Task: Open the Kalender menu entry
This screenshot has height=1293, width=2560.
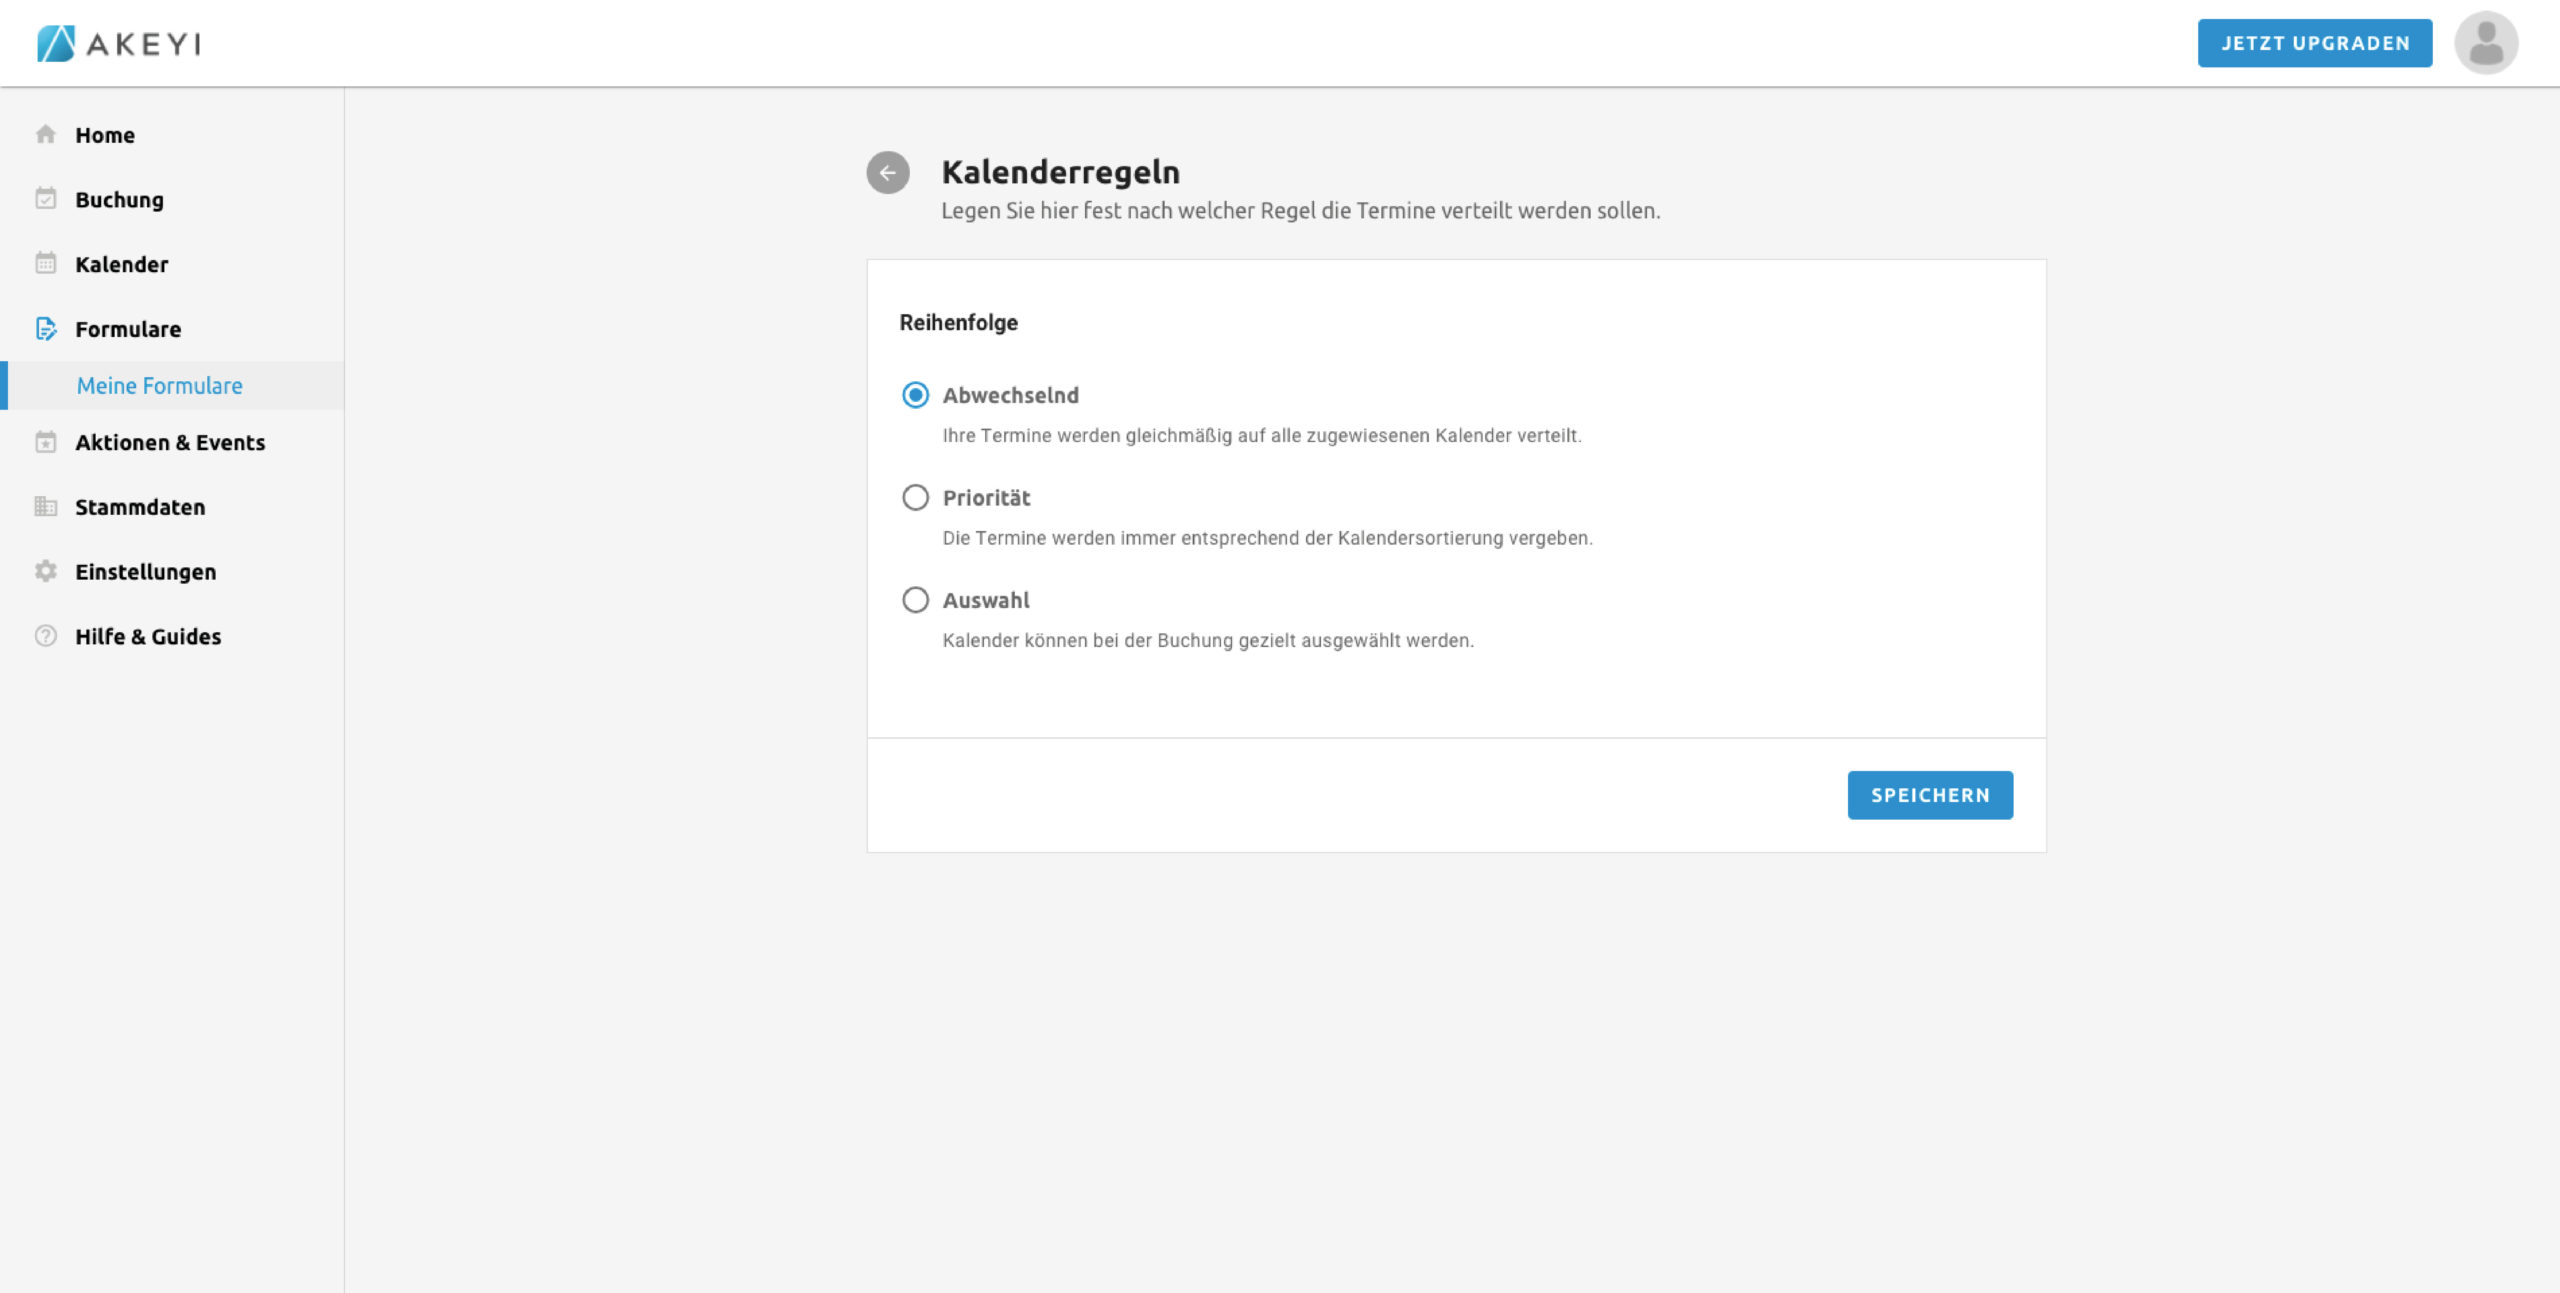Action: [x=121, y=264]
